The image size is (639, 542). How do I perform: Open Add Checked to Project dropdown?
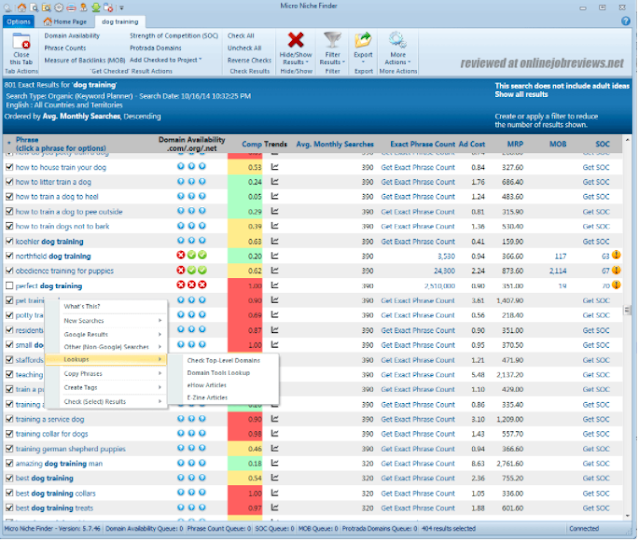click(x=165, y=60)
